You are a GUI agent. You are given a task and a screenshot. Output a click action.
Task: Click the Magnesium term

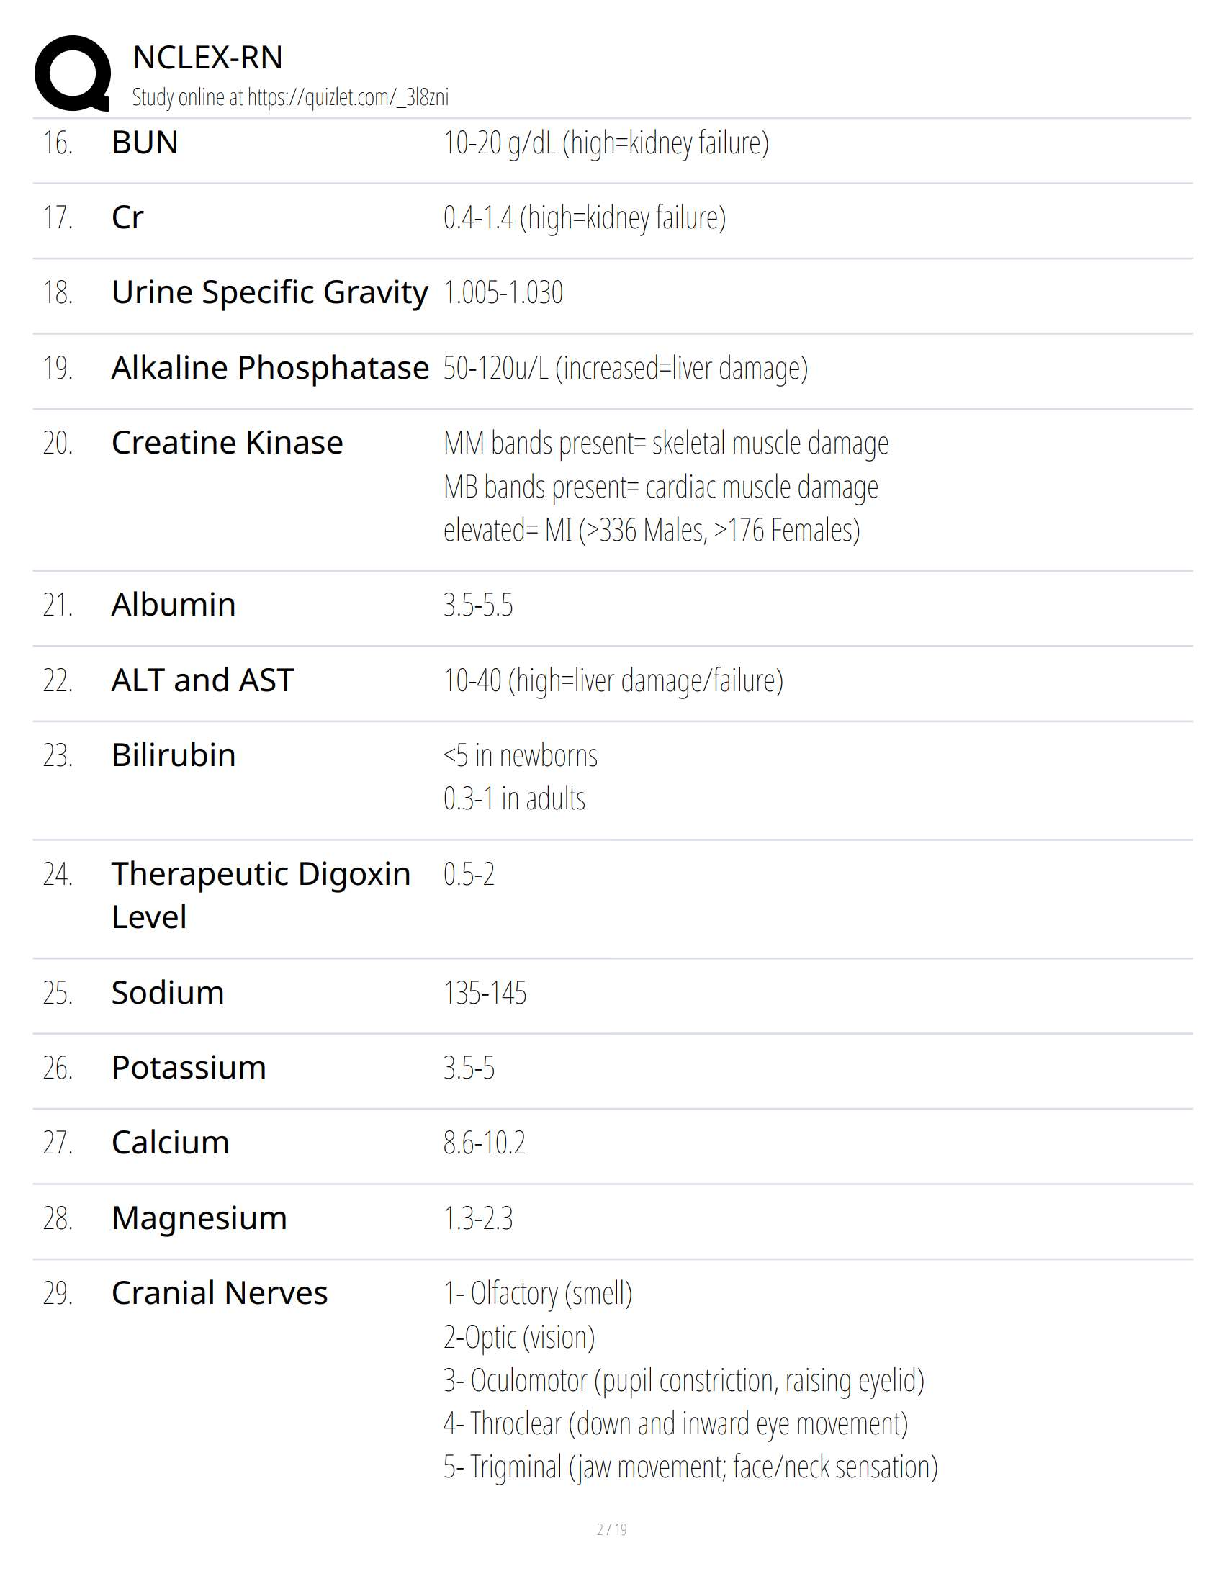point(199,1218)
